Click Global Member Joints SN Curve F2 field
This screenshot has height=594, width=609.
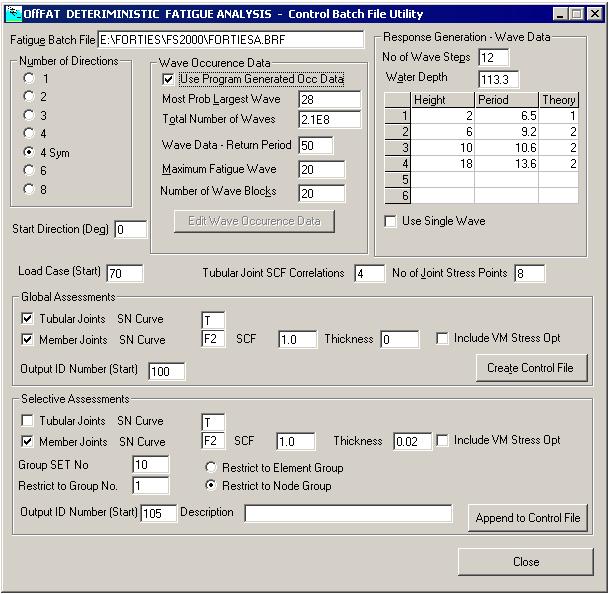(213, 339)
